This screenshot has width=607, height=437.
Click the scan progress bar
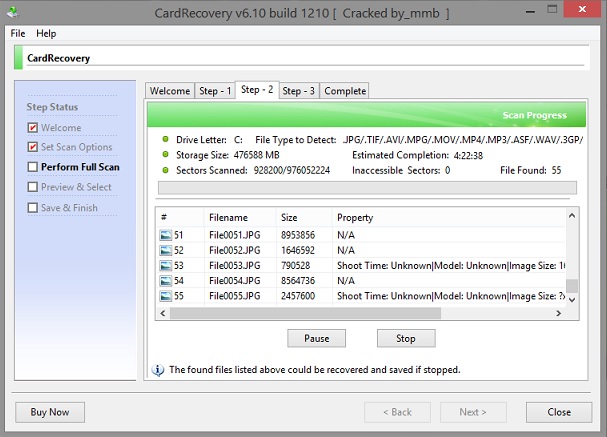coord(367,188)
